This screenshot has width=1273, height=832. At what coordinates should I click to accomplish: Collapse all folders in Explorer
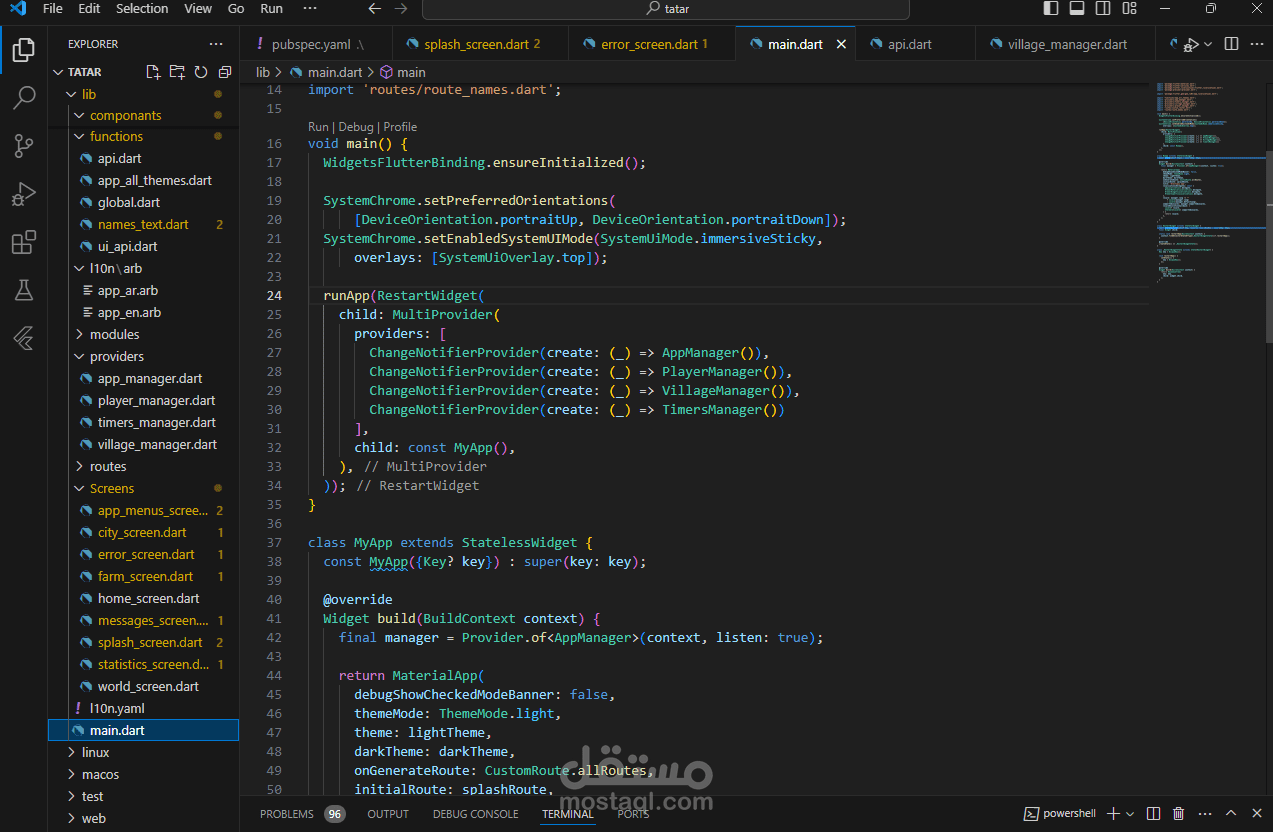(224, 72)
